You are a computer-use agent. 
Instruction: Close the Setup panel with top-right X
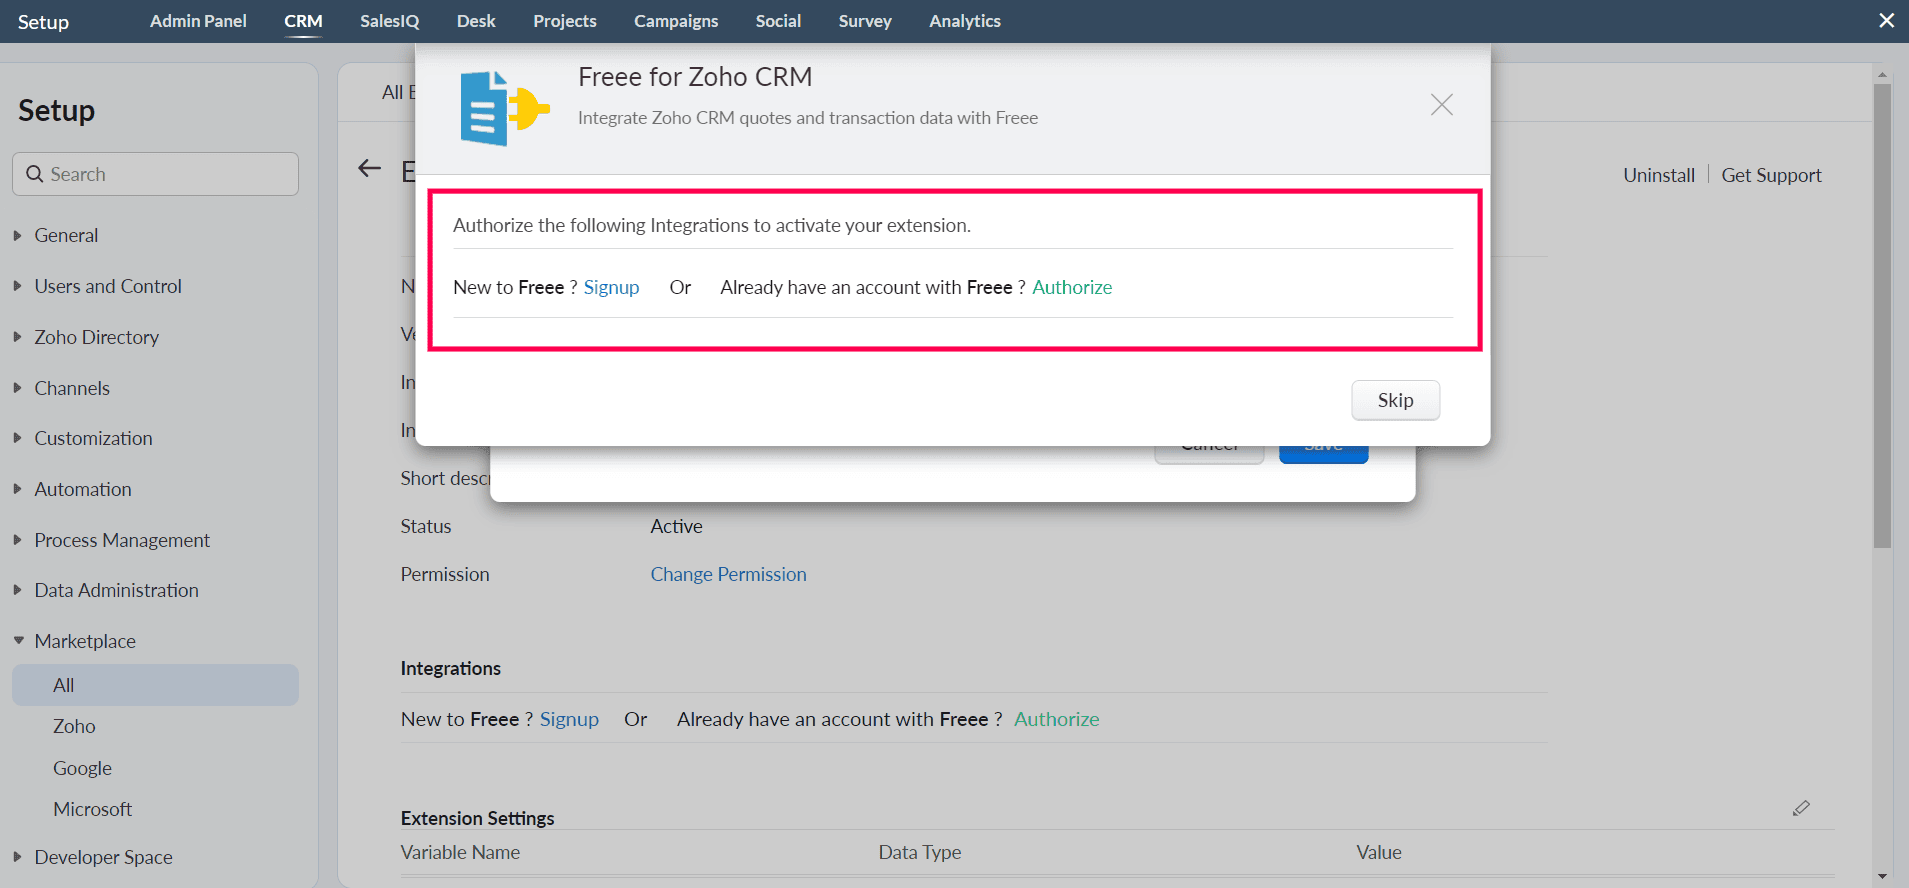[1886, 21]
